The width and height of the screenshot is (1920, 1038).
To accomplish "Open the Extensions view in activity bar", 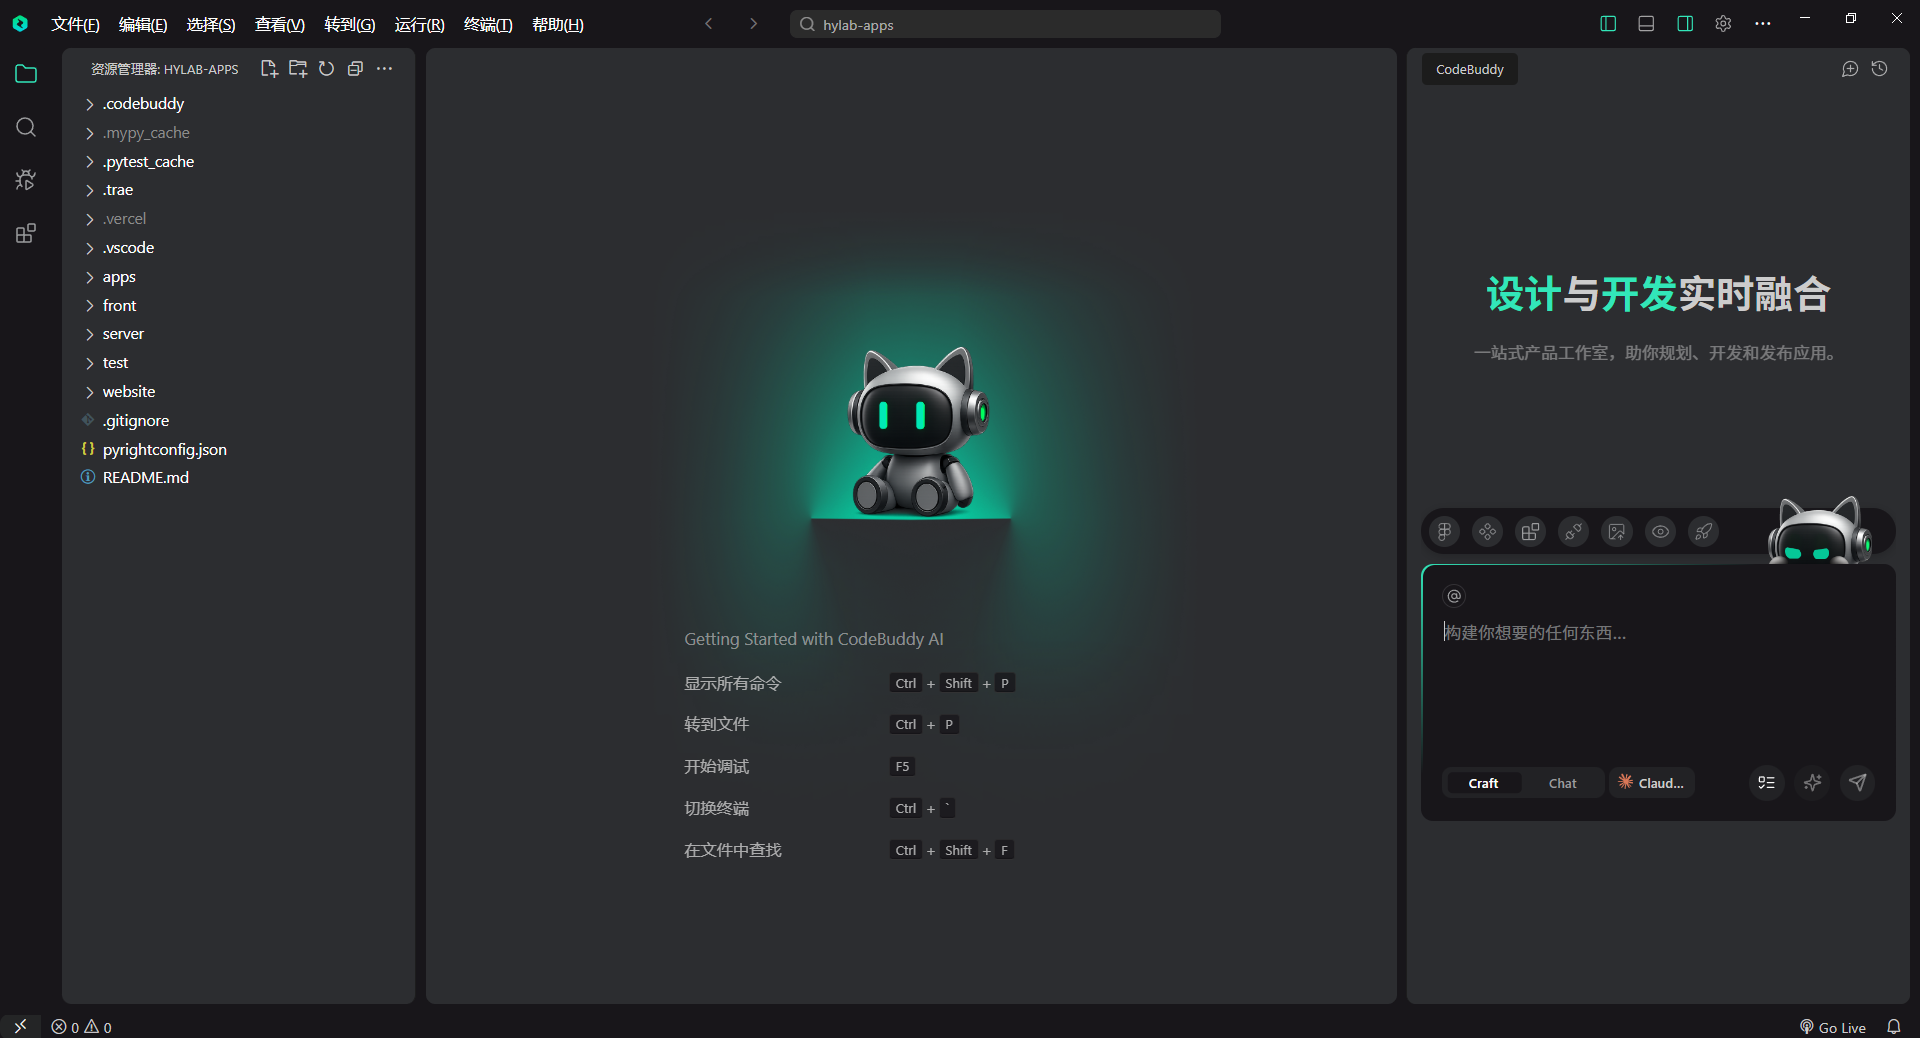I will click(x=26, y=234).
